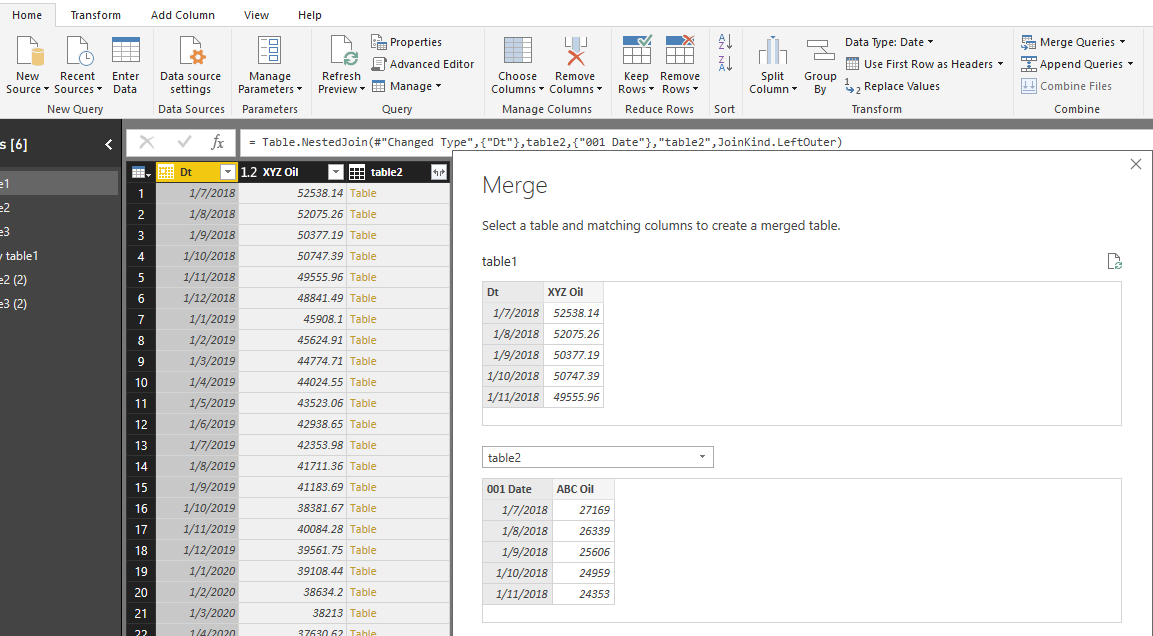1153x636 pixels.
Task: Open the XYZ Oil column filter dropdown
Action: click(335, 172)
